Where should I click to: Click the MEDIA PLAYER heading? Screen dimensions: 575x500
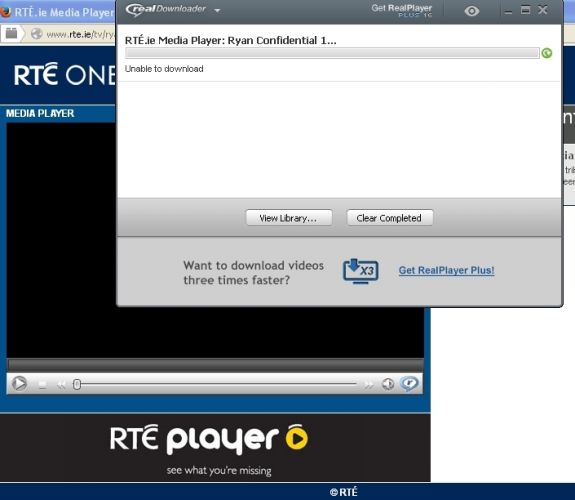[40, 113]
